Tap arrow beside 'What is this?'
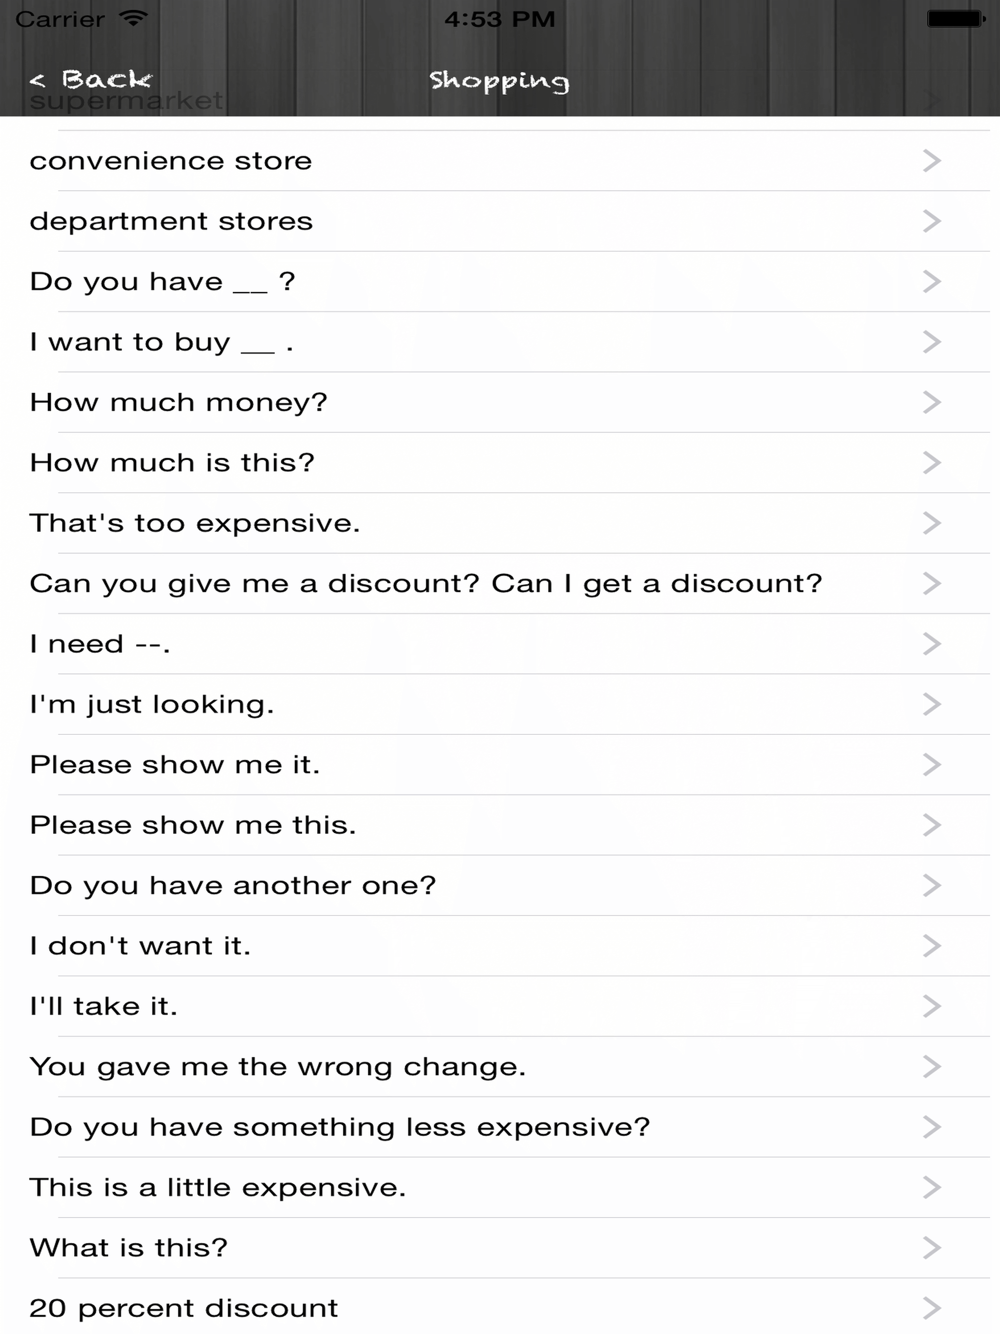This screenshot has height=1334, width=1000. pos(932,1248)
